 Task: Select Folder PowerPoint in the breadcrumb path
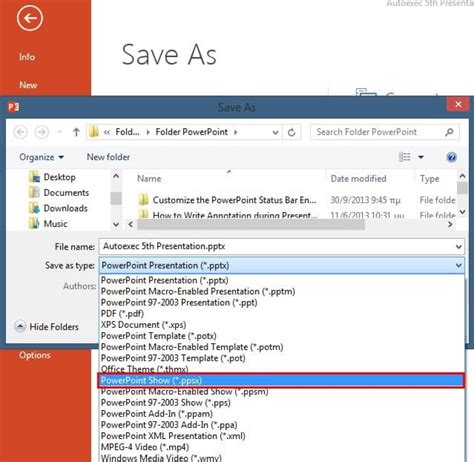tap(192, 132)
